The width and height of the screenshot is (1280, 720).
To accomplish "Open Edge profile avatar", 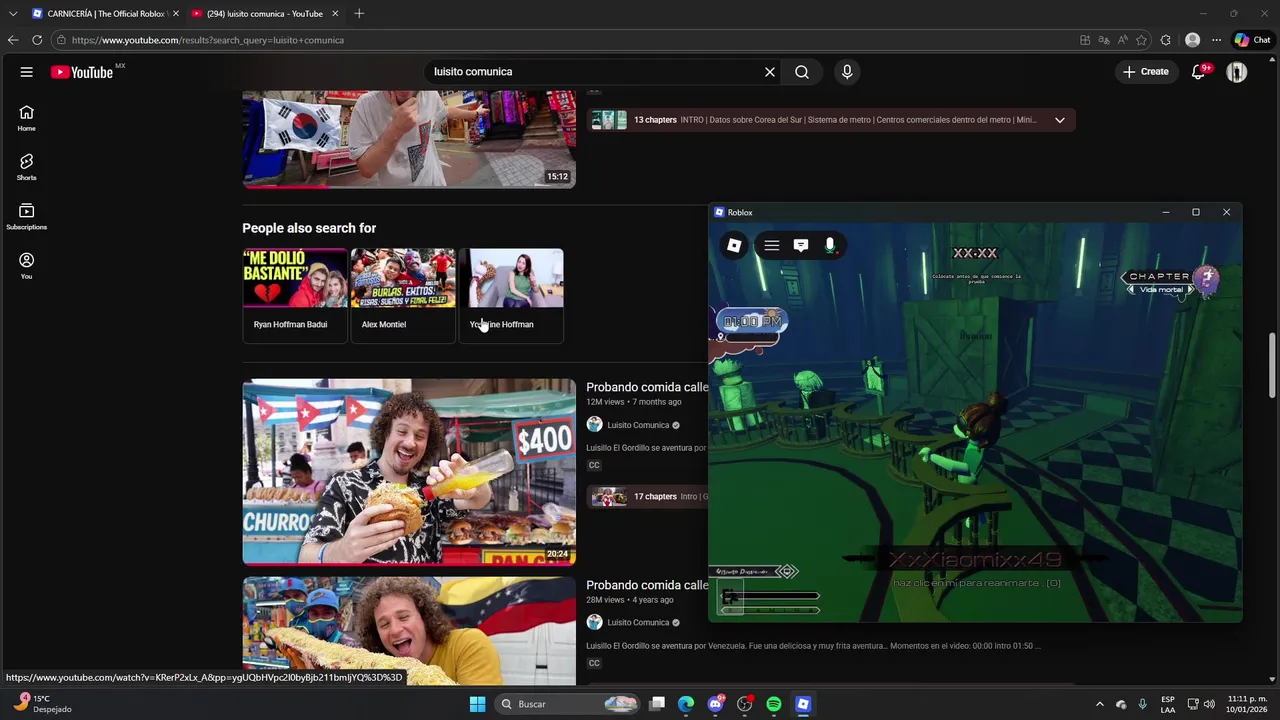I will click(1192, 40).
